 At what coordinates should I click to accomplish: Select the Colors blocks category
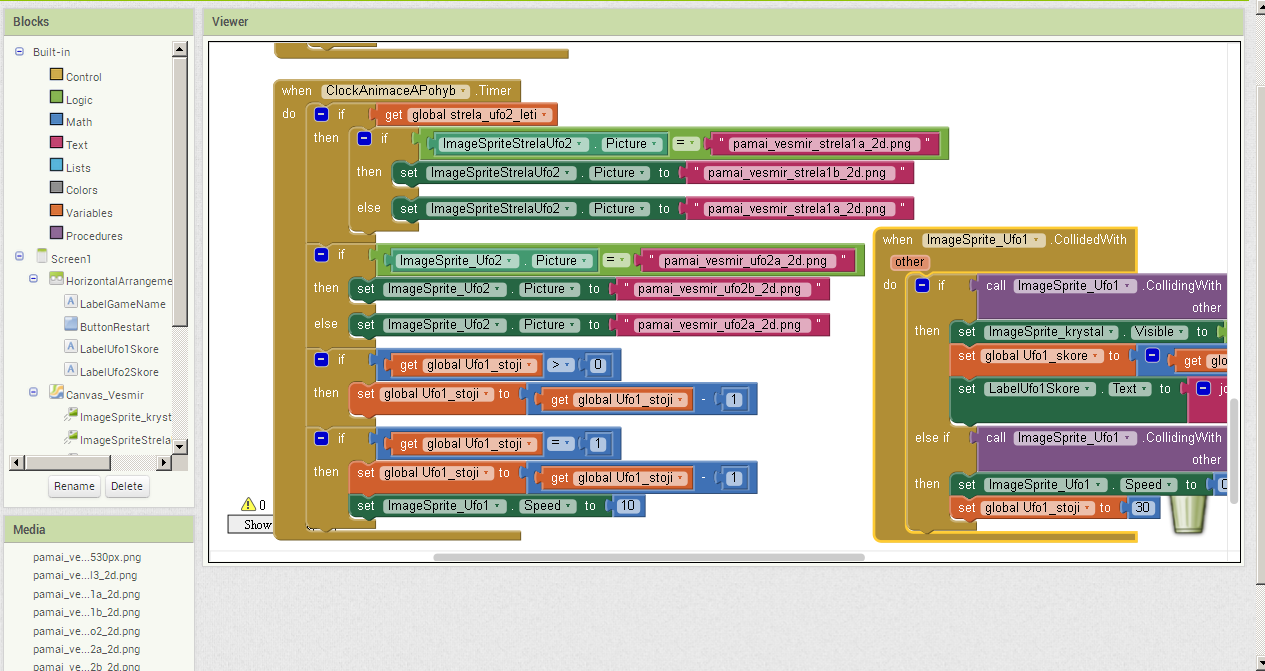point(74,190)
